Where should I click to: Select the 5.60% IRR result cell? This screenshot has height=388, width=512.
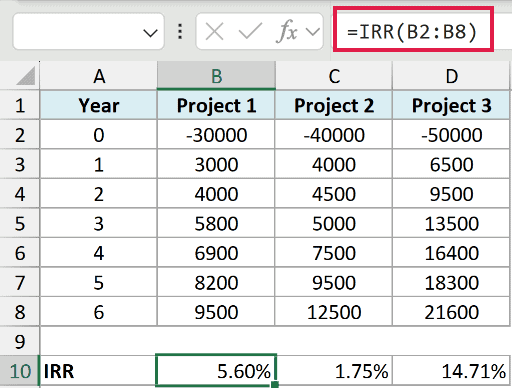(x=216, y=371)
